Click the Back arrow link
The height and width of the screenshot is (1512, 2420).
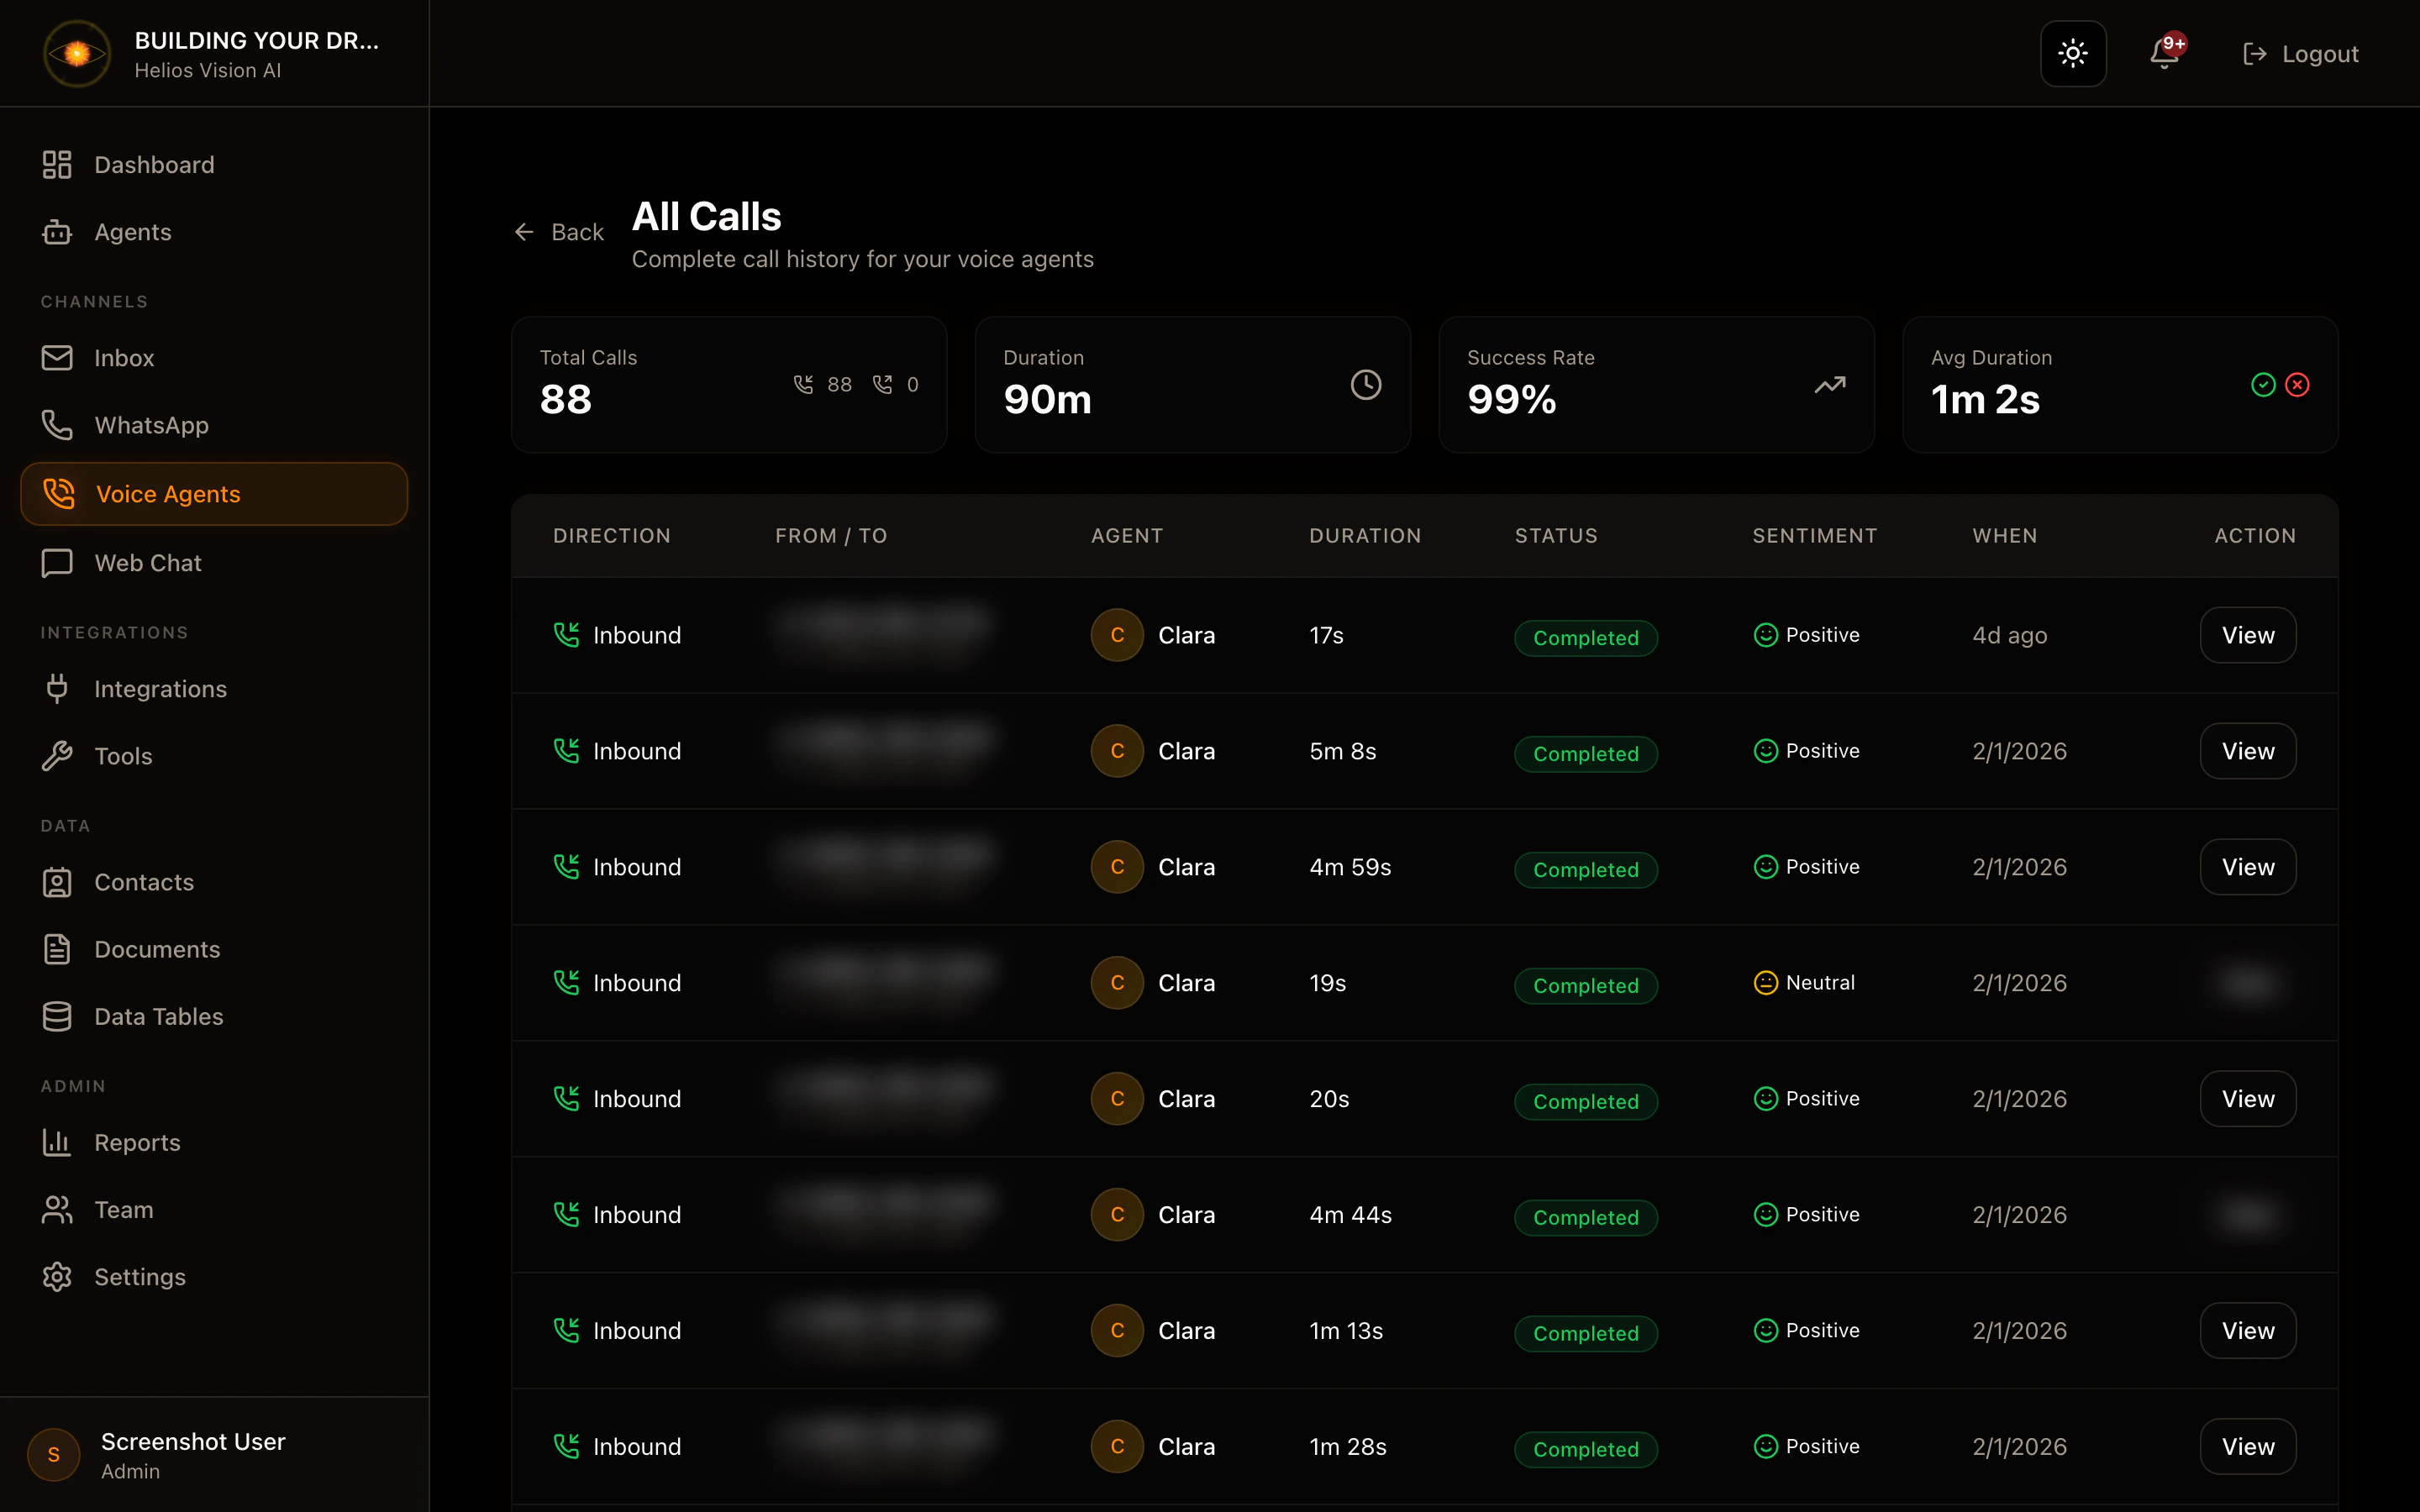(x=559, y=232)
